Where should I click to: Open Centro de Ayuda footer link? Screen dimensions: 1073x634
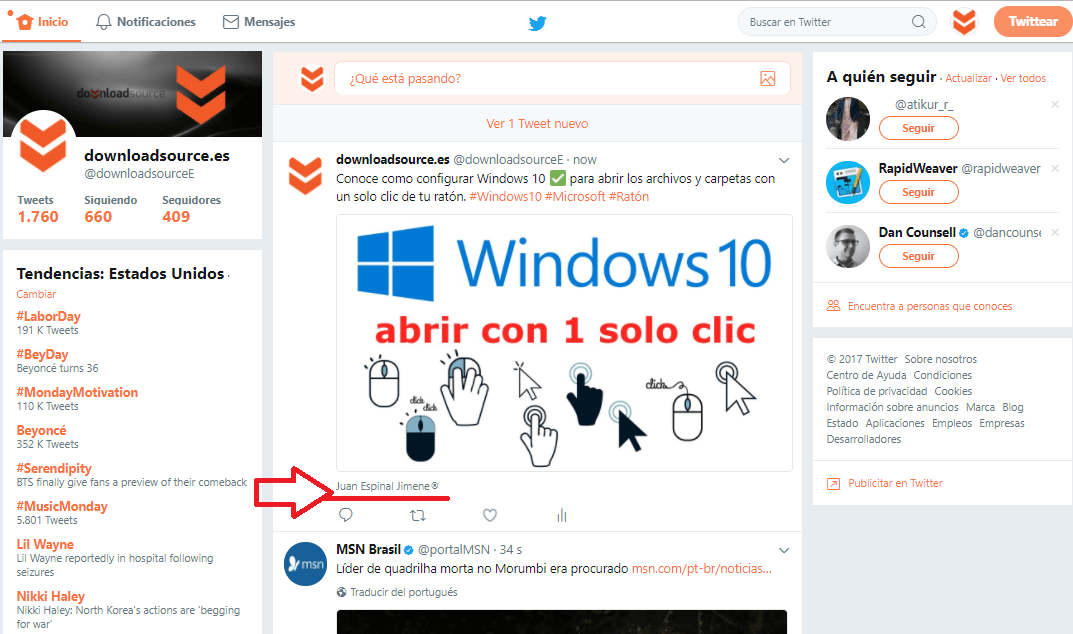tap(866, 375)
